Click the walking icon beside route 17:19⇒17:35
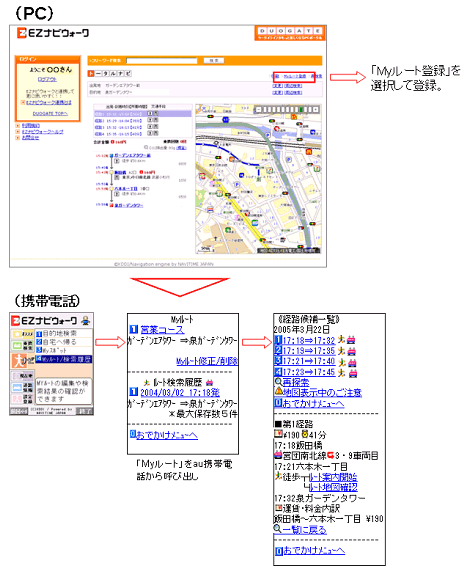This screenshot has width=470, height=570. (341, 351)
